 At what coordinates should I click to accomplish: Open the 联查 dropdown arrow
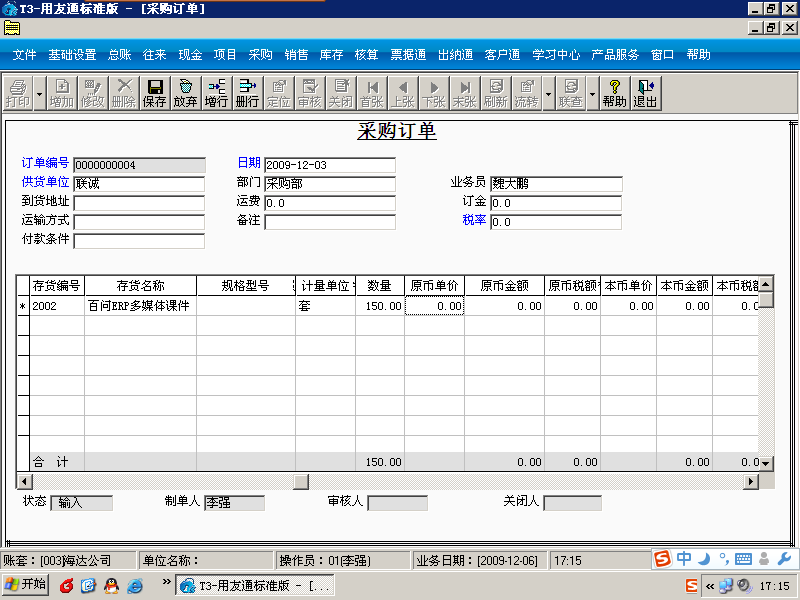(x=592, y=94)
